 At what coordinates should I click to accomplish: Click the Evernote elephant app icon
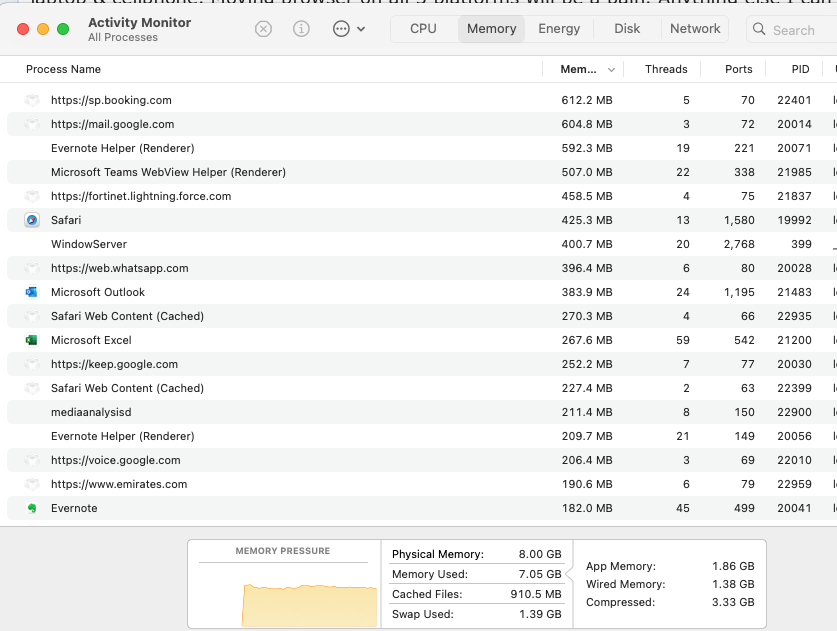click(x=32, y=508)
